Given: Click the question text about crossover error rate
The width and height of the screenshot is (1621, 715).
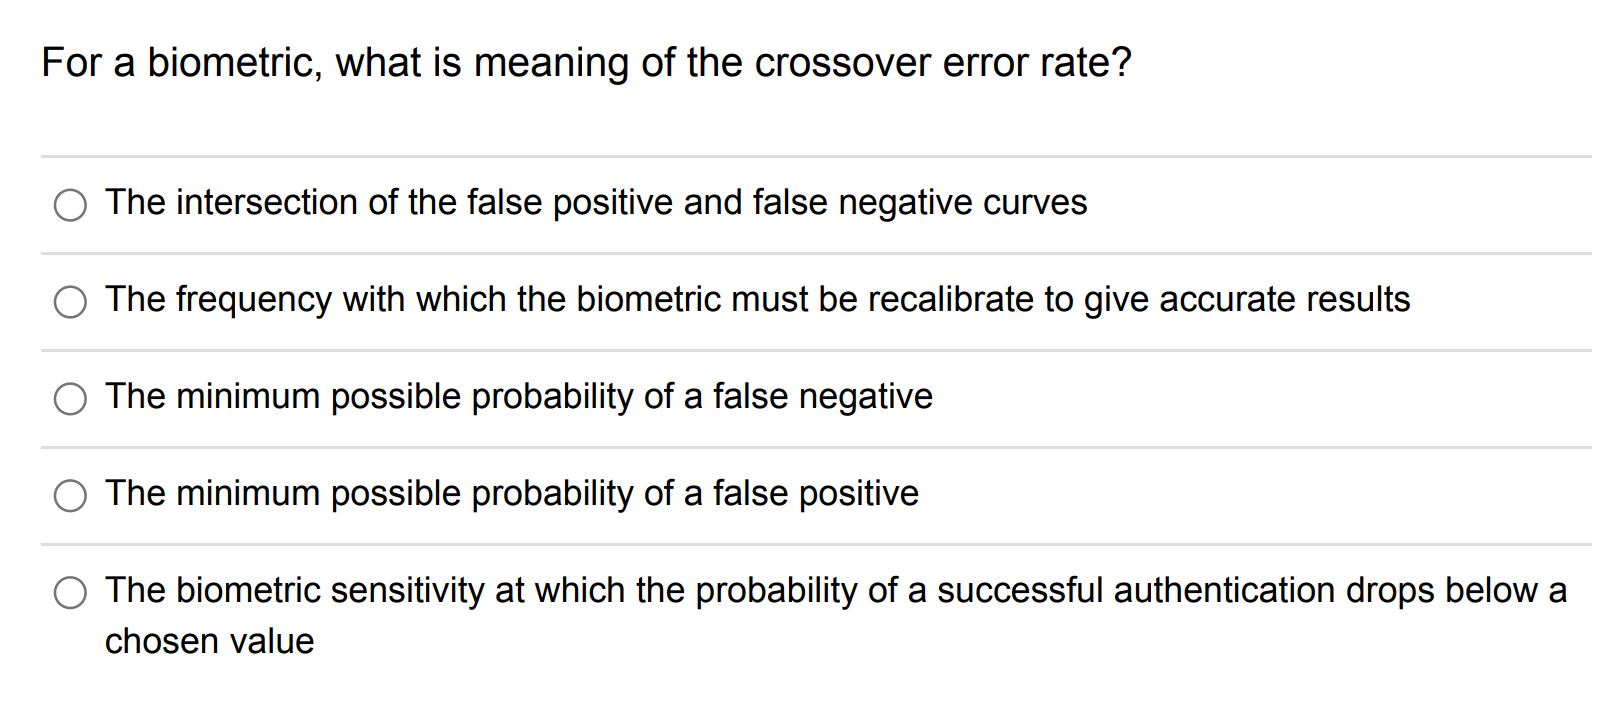Looking at the screenshot, I should click(x=585, y=62).
